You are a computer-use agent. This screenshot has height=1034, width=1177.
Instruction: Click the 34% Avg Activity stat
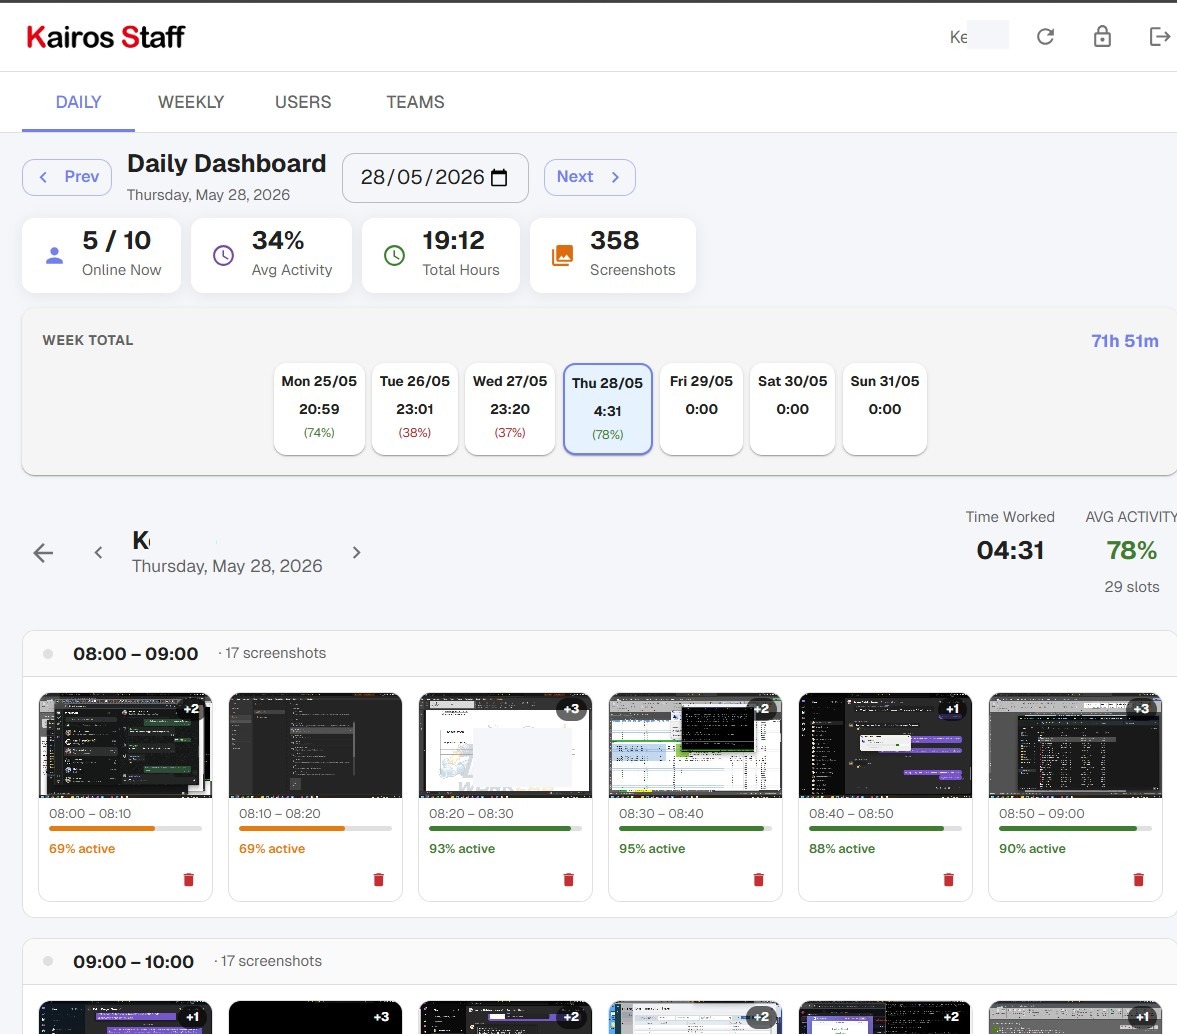tap(271, 255)
